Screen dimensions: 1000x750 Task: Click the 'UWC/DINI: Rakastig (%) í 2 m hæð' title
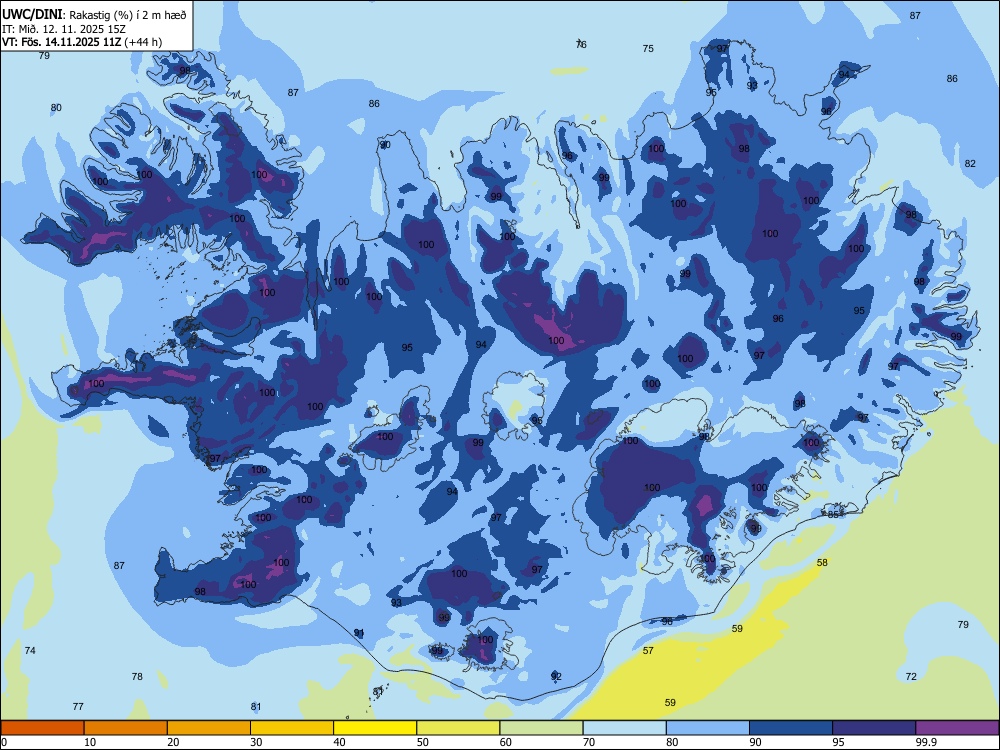pos(94,15)
